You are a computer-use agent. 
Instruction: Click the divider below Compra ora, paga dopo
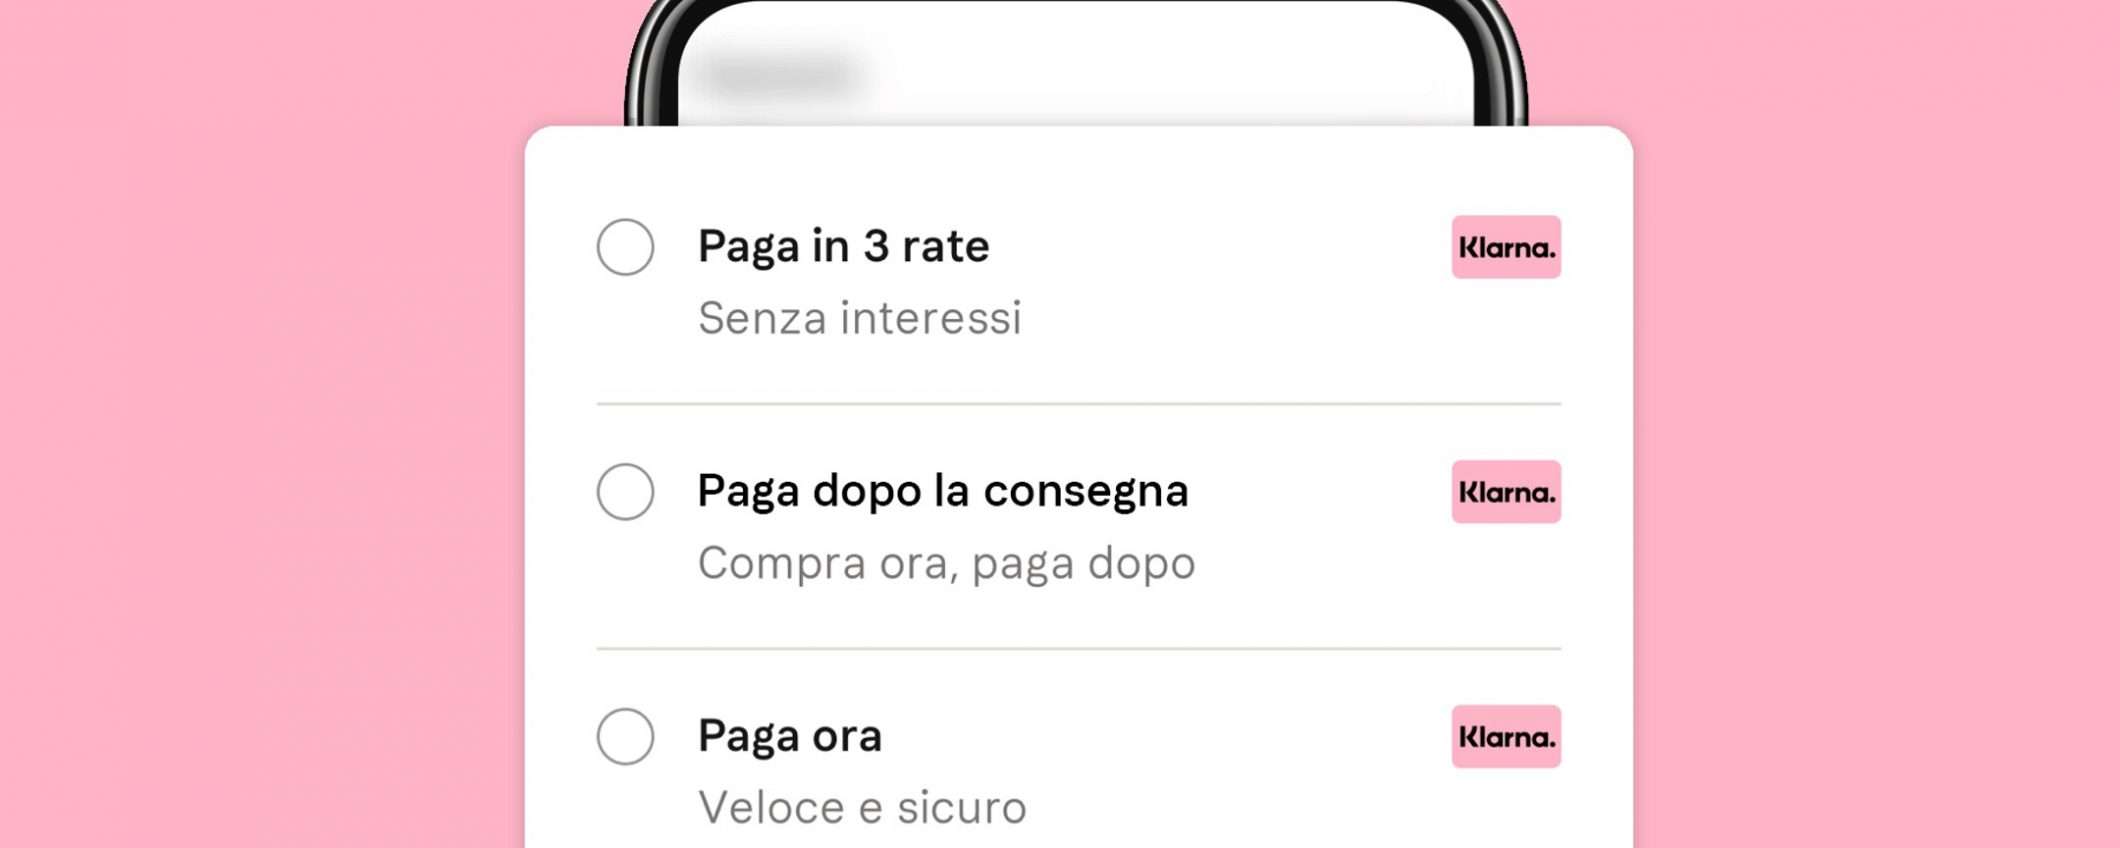point(1078,649)
